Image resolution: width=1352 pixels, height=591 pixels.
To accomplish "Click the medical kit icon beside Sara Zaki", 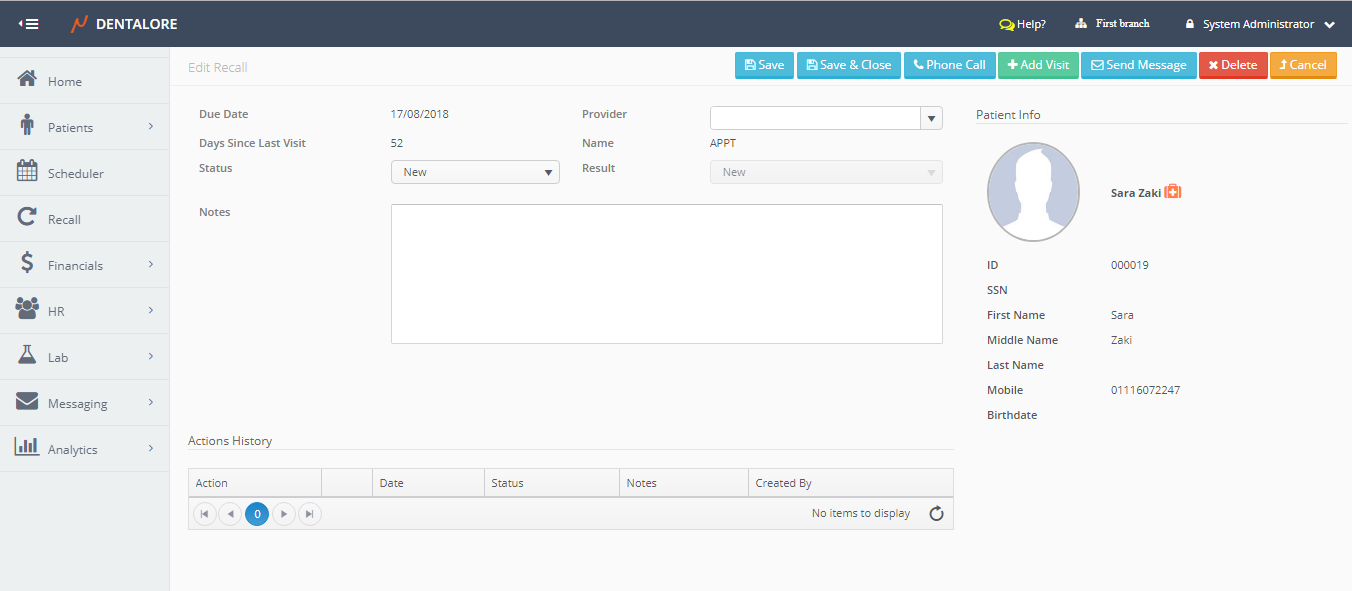I will (x=1173, y=192).
